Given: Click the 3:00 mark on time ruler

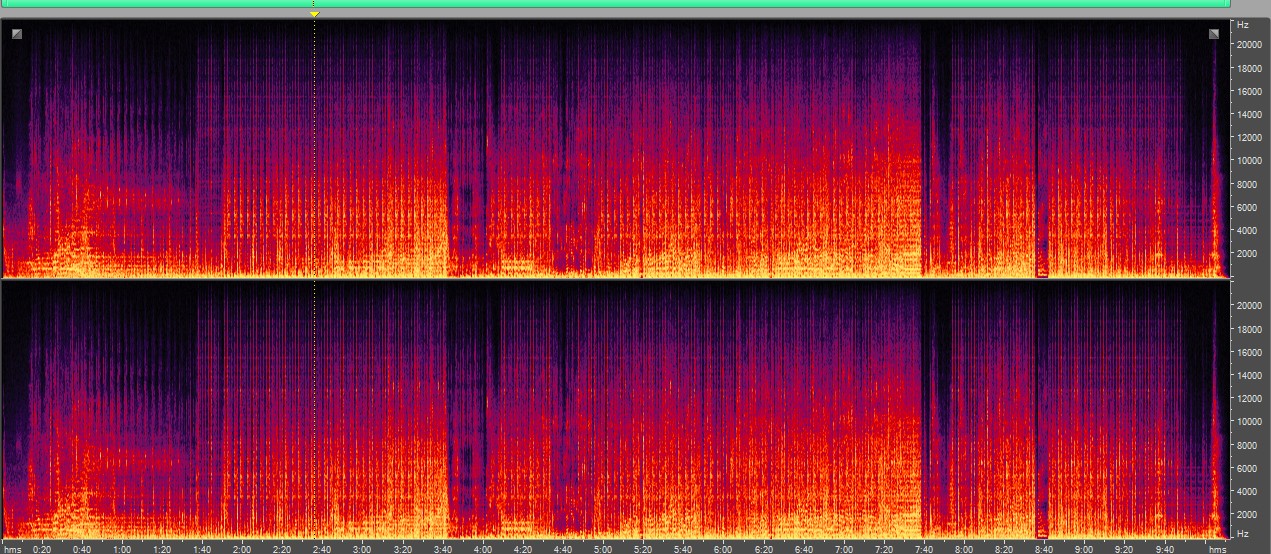Looking at the screenshot, I should (362, 549).
